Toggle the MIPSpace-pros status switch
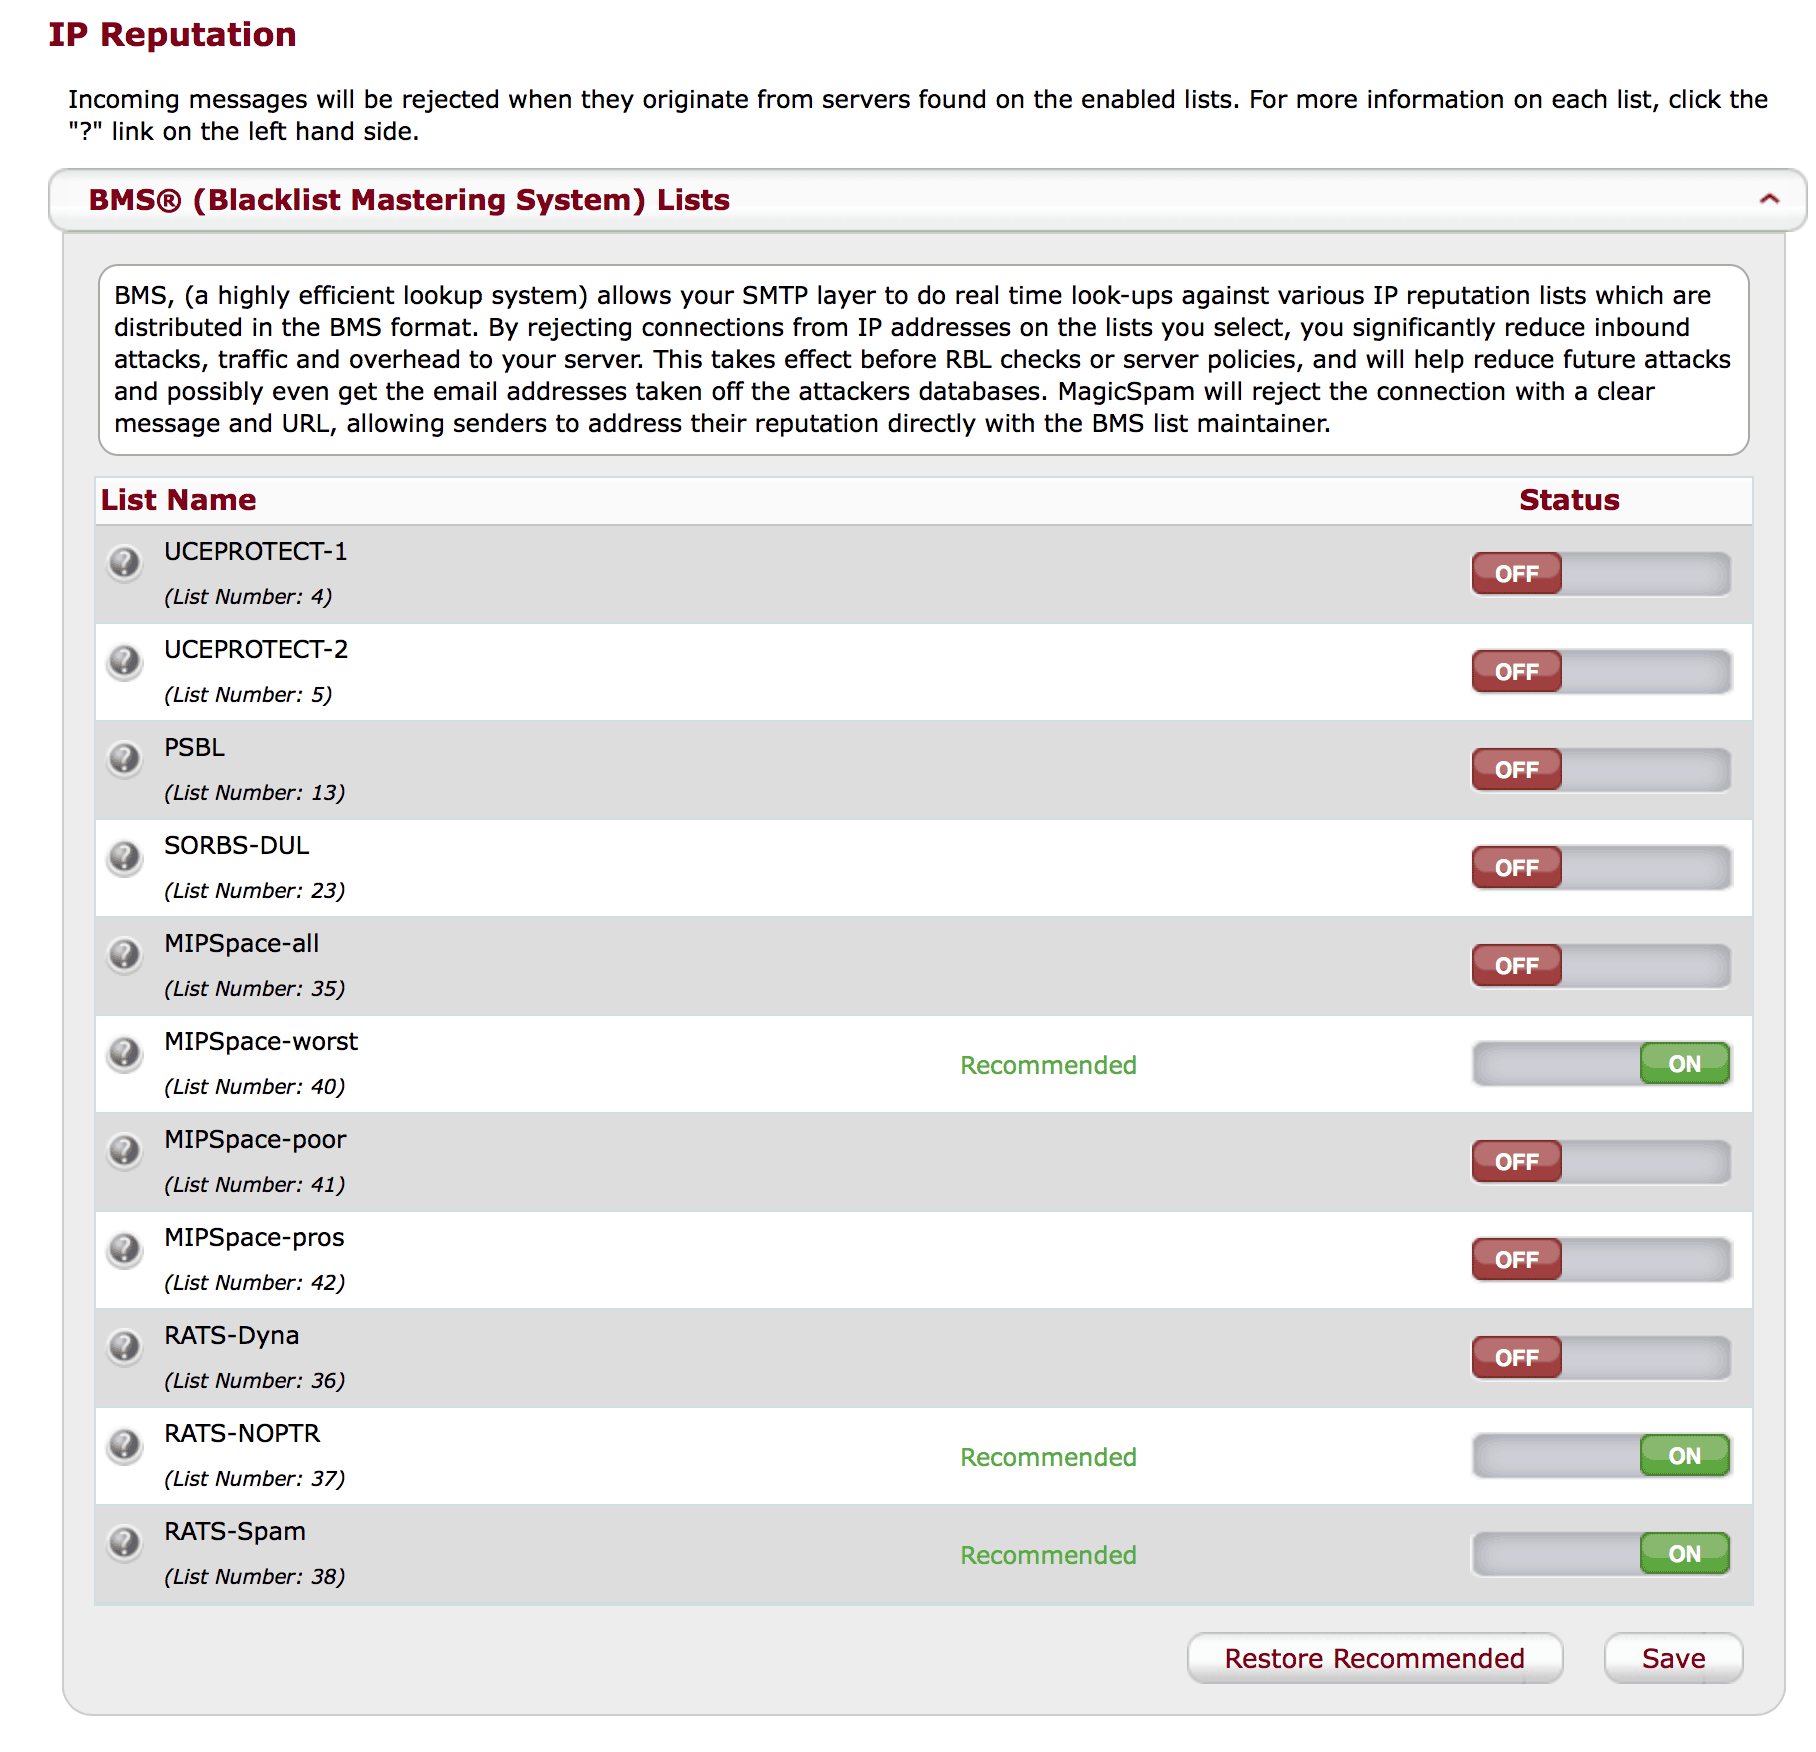The width and height of the screenshot is (1816, 1752). pyautogui.click(x=1600, y=1260)
